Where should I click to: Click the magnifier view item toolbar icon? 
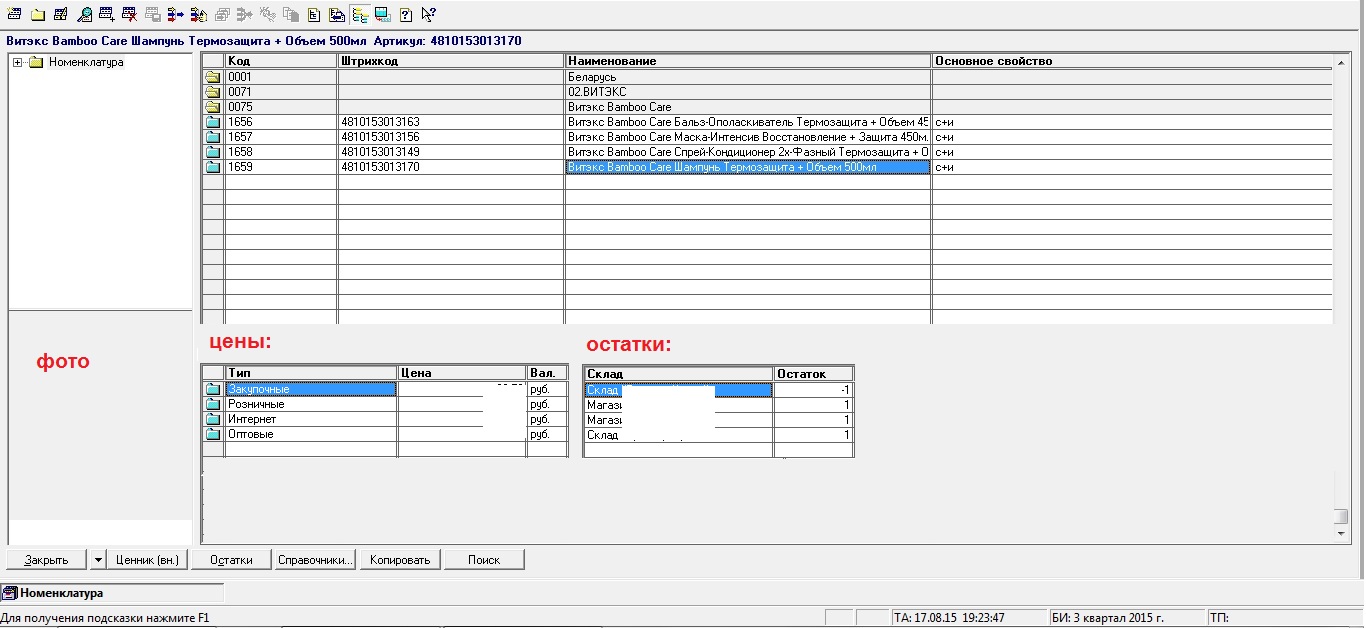[84, 14]
